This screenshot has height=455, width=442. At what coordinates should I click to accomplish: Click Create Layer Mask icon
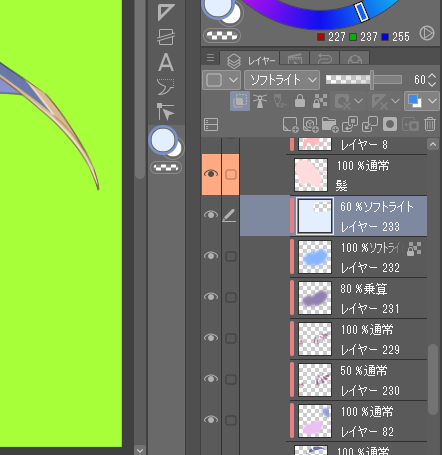(390, 125)
